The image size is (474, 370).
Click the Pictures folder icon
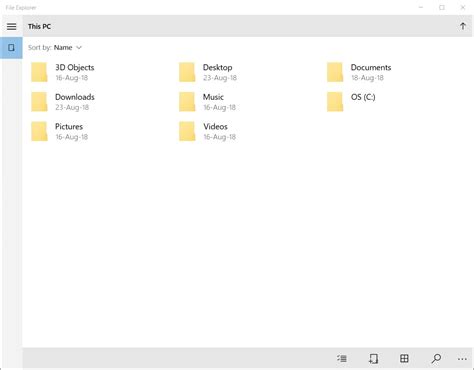39,131
